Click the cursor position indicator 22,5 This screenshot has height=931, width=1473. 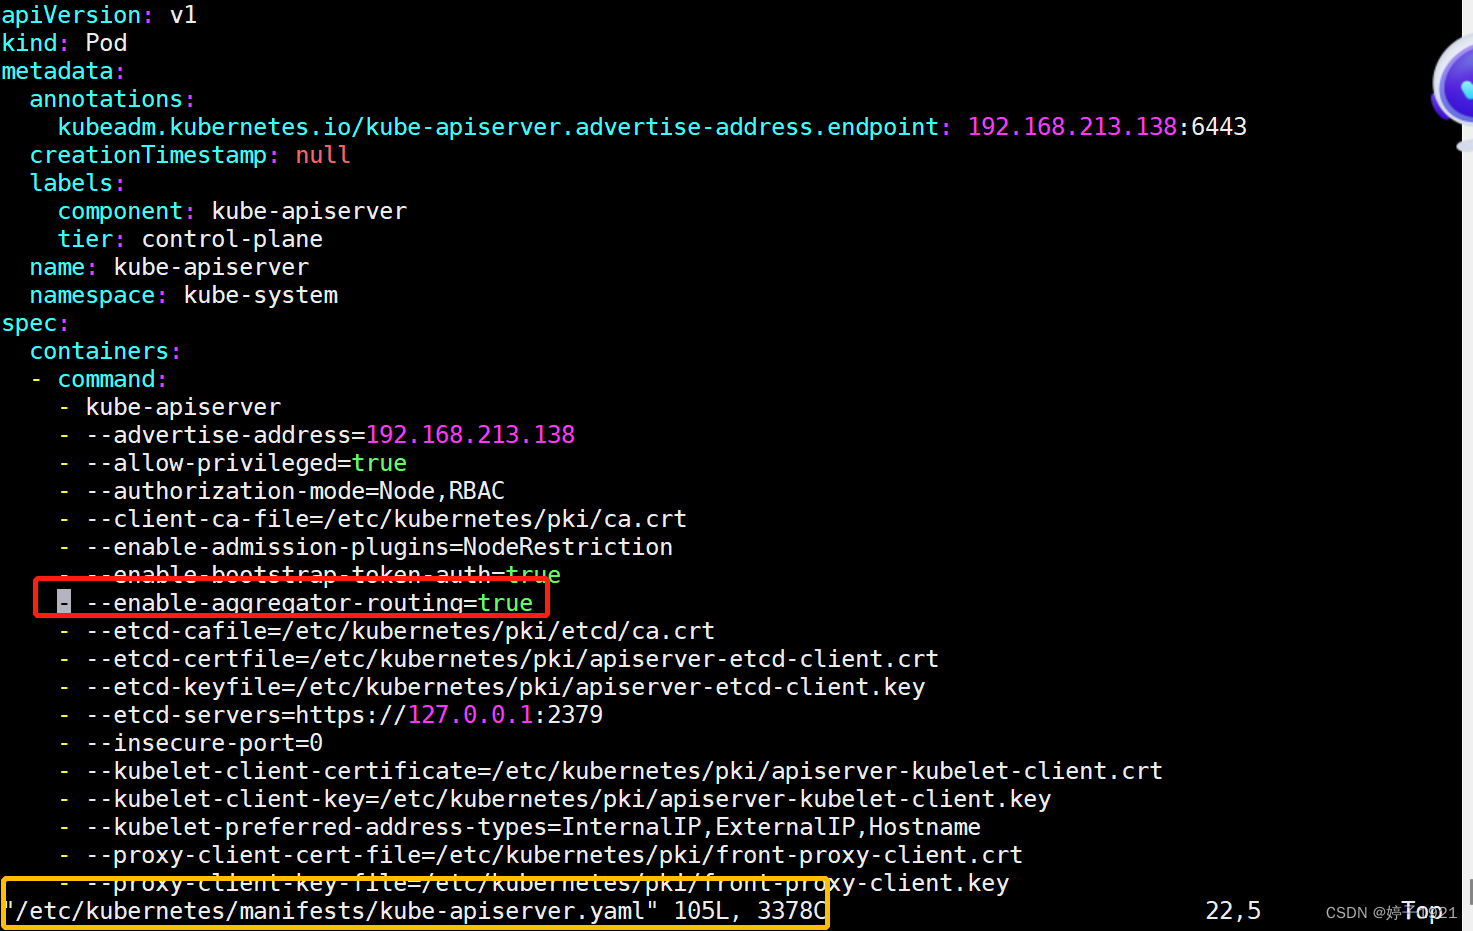(1232, 910)
